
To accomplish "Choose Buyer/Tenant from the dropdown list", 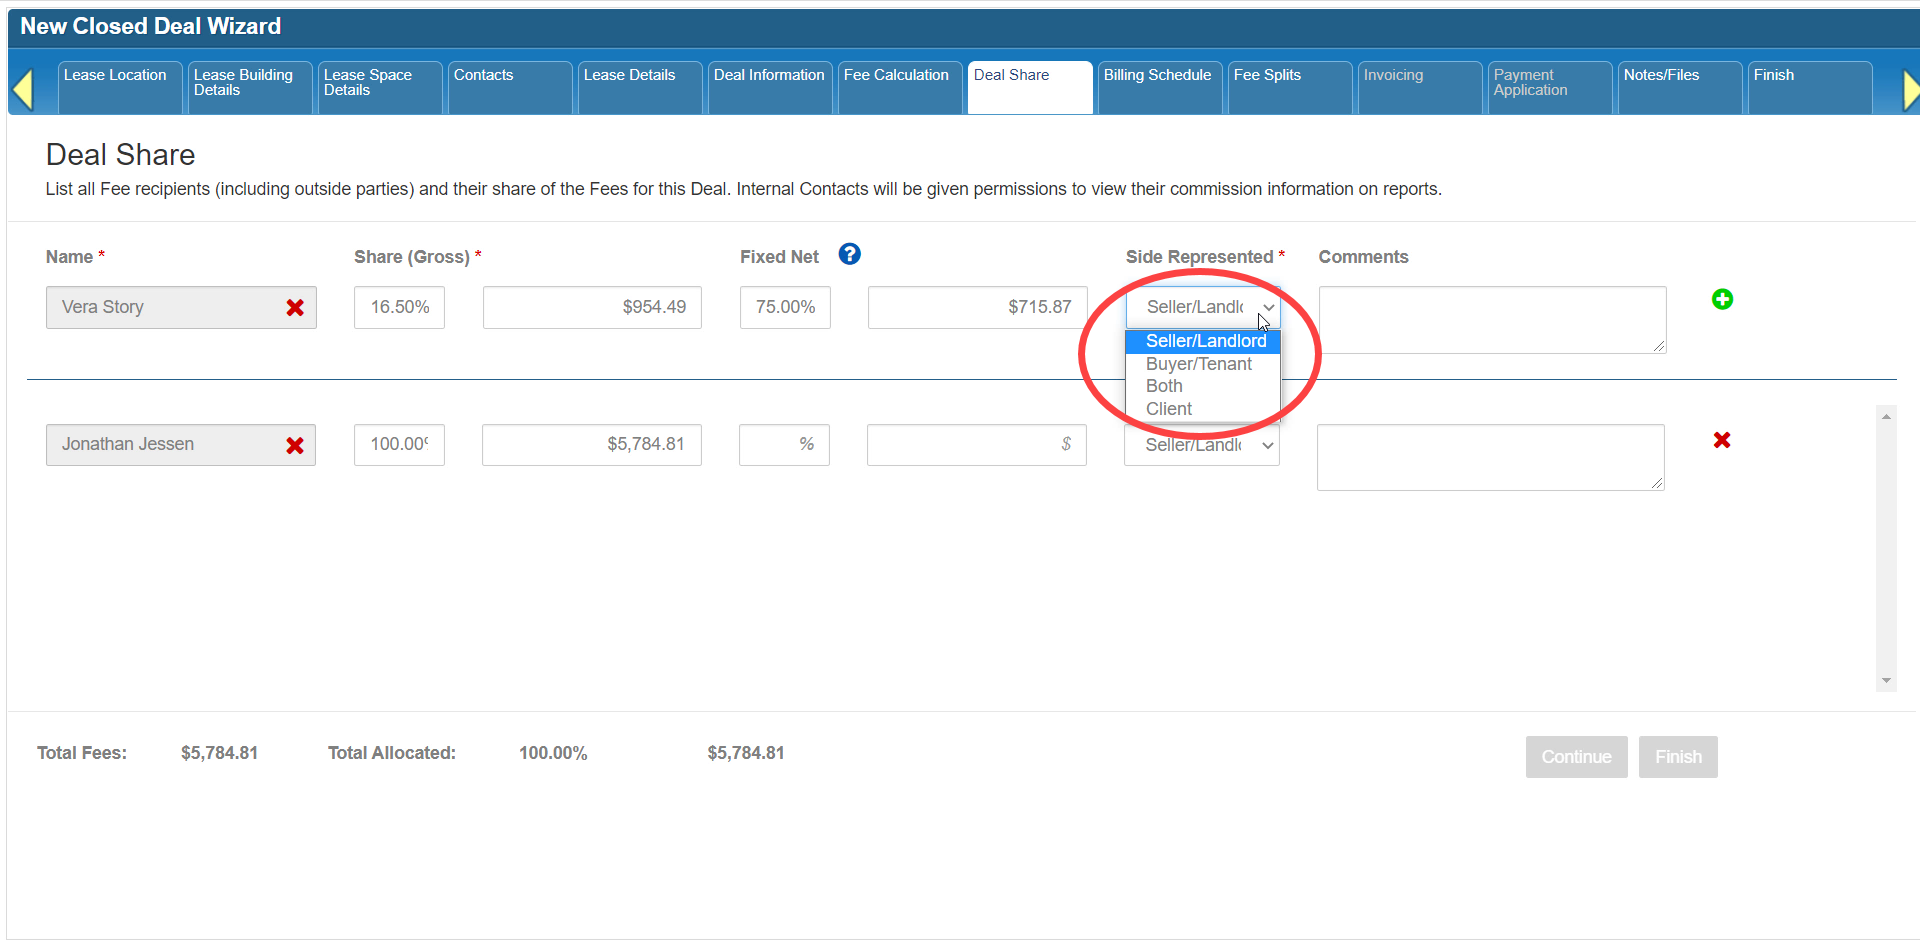I will click(1198, 364).
